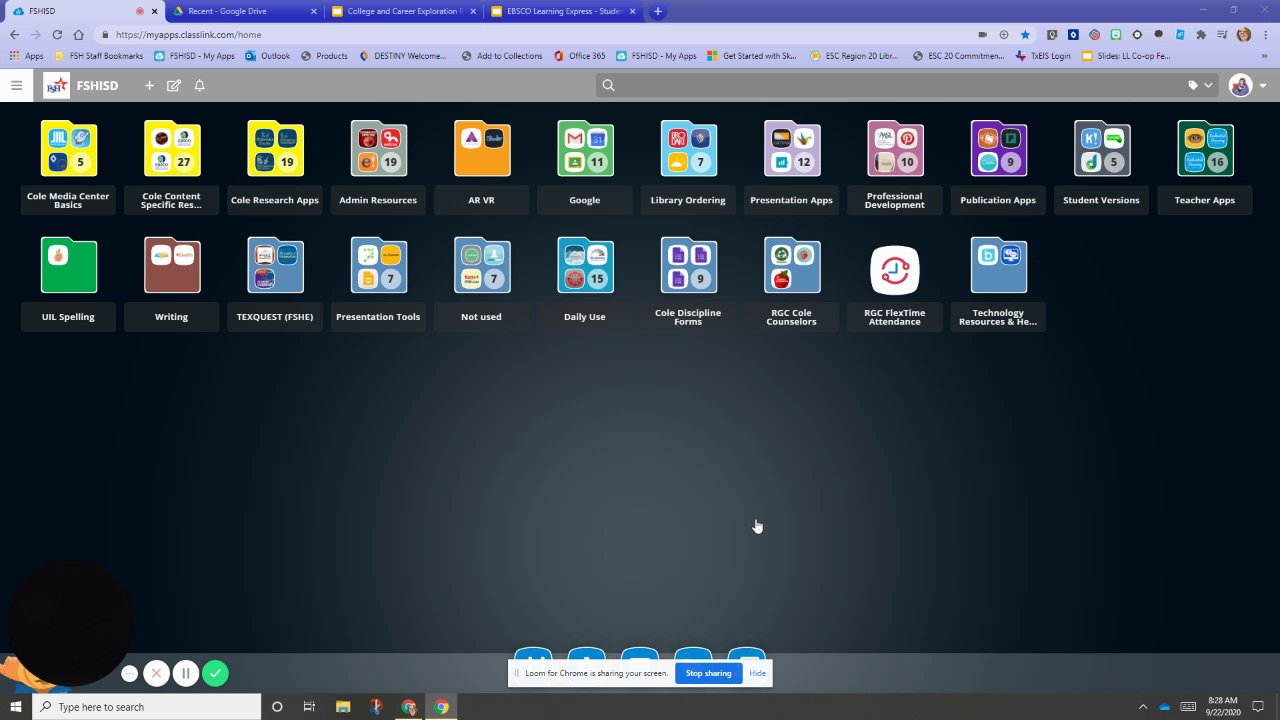Open the Office 365 bookmark
The height and width of the screenshot is (720, 1280).
(579, 56)
